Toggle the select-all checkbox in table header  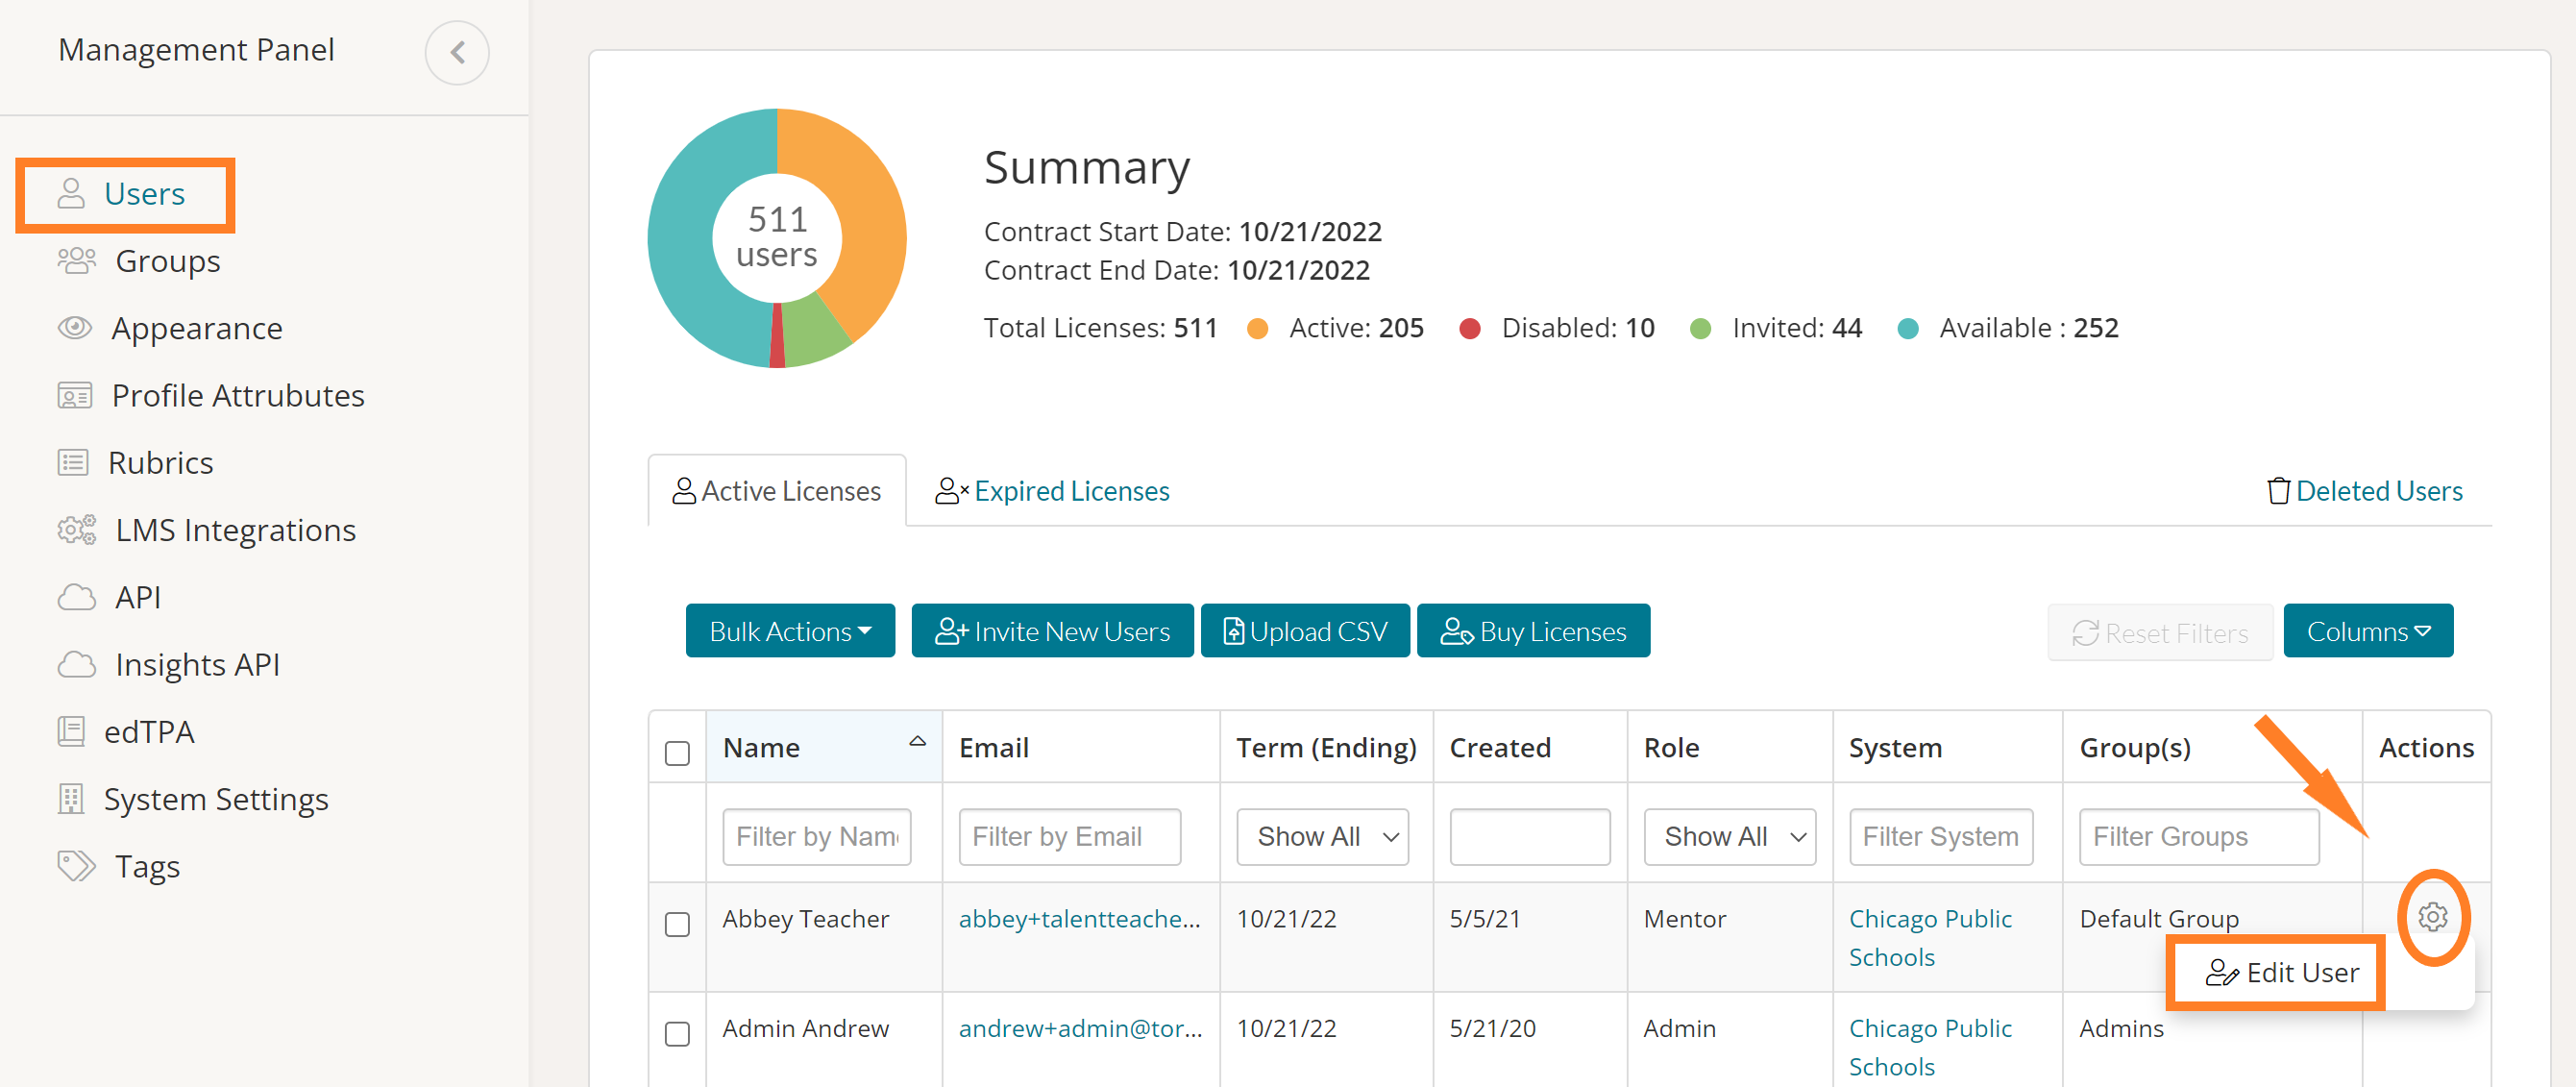click(x=677, y=753)
